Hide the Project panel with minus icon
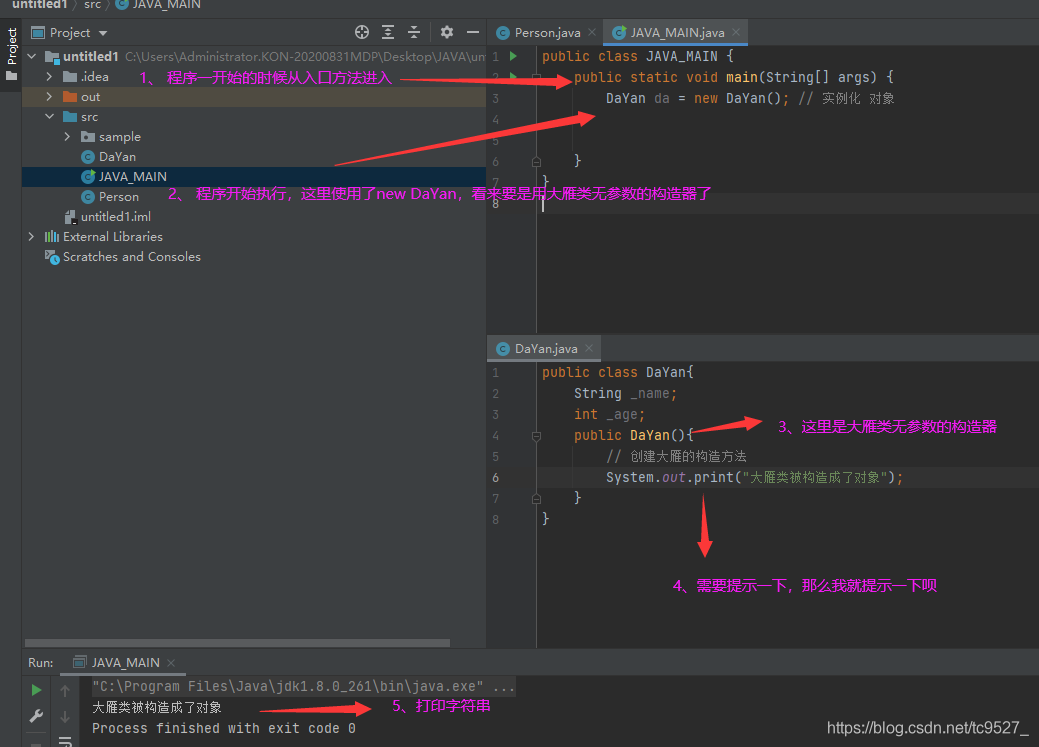Image resolution: width=1039 pixels, height=747 pixels. click(472, 32)
